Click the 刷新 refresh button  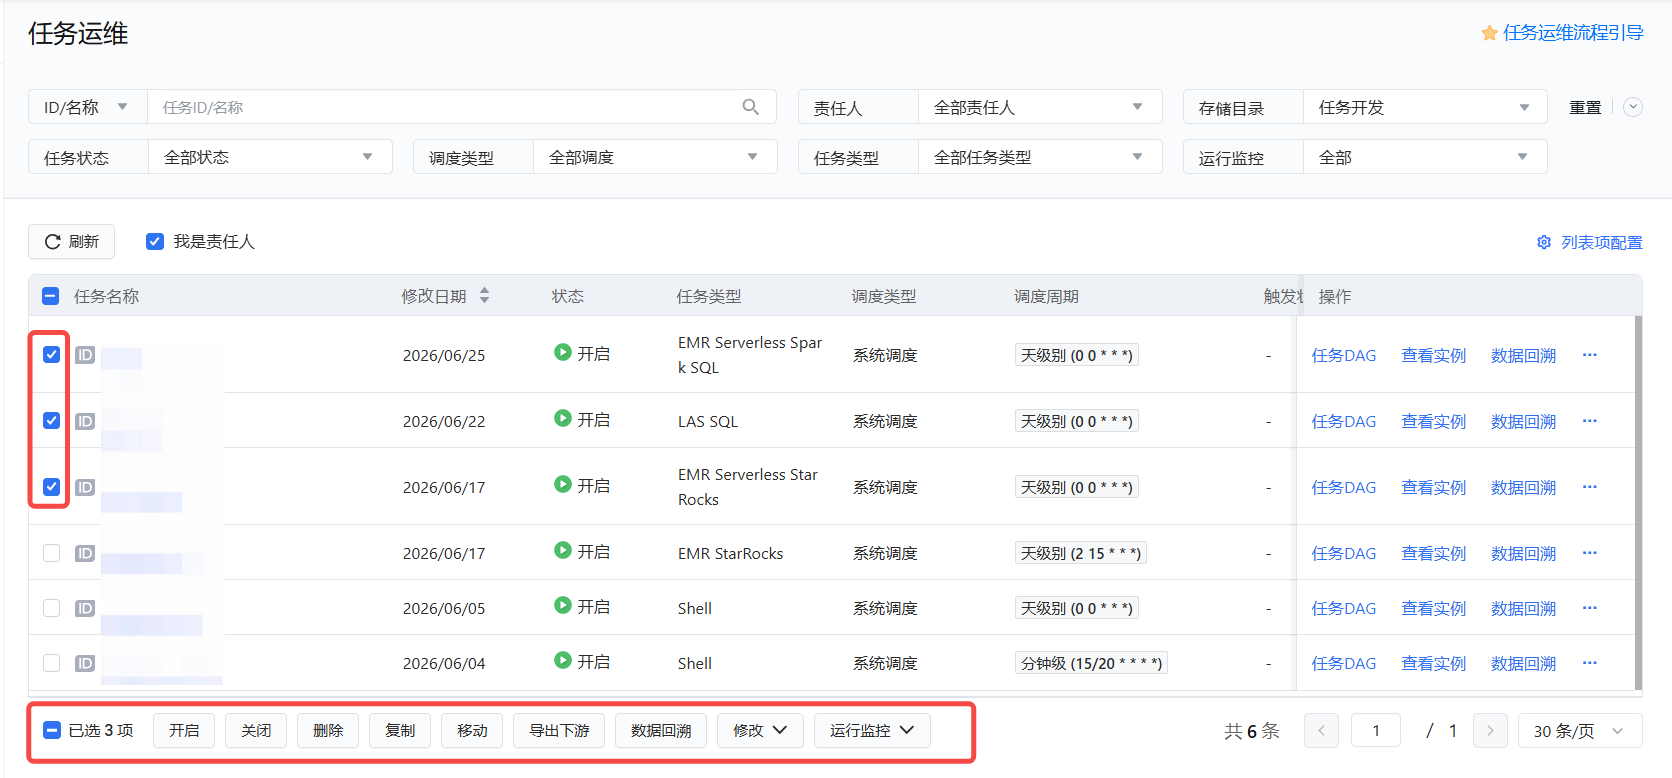72,241
